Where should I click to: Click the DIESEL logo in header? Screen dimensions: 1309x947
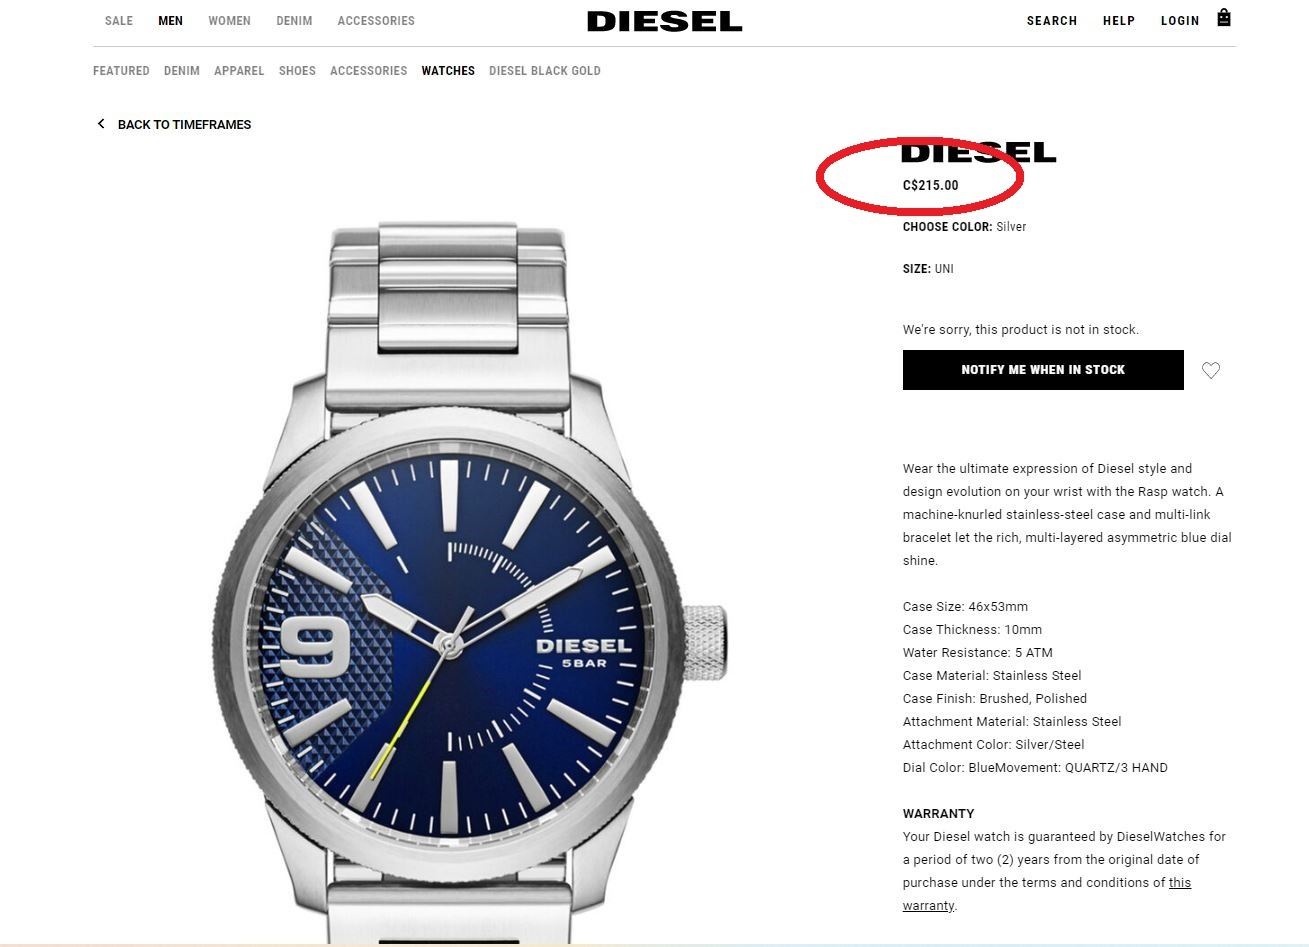coord(664,21)
